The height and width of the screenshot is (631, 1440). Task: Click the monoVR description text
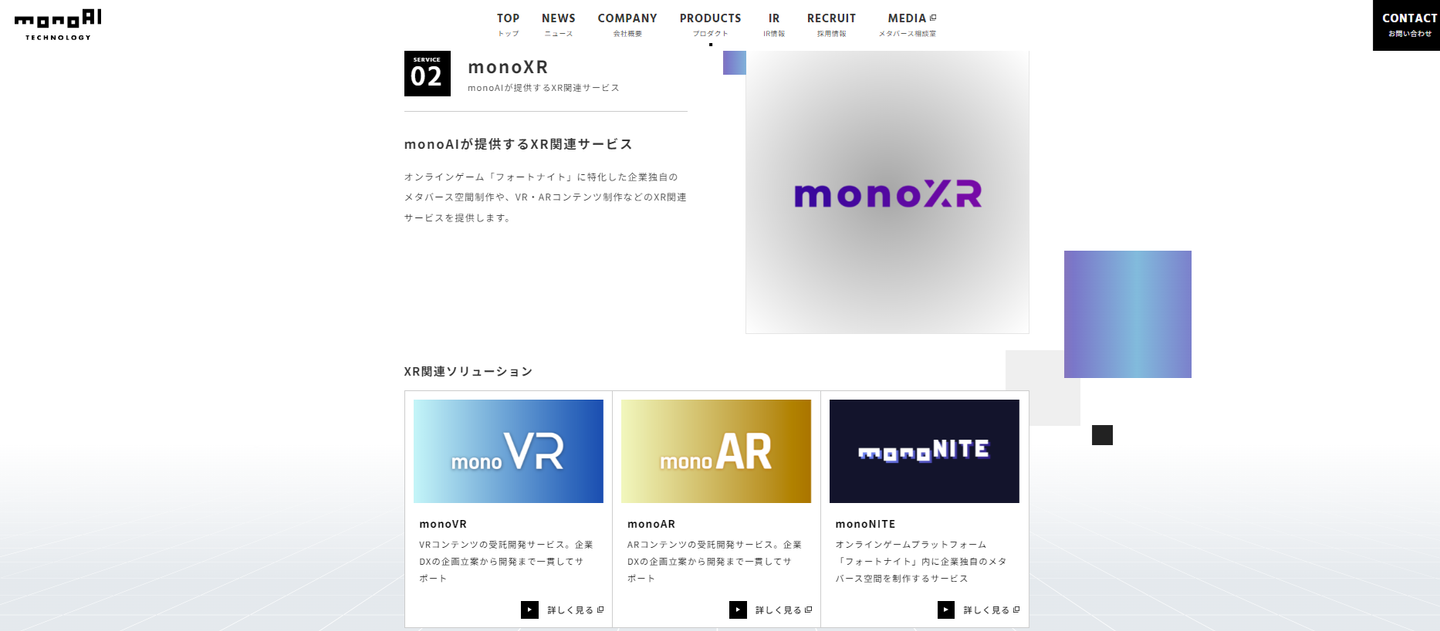tap(506, 561)
